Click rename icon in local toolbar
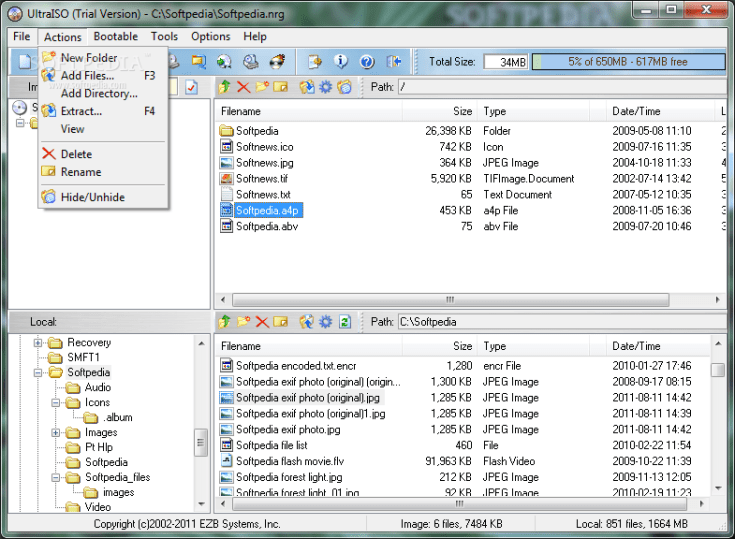The height and width of the screenshot is (539, 735). pyautogui.click(x=280, y=322)
